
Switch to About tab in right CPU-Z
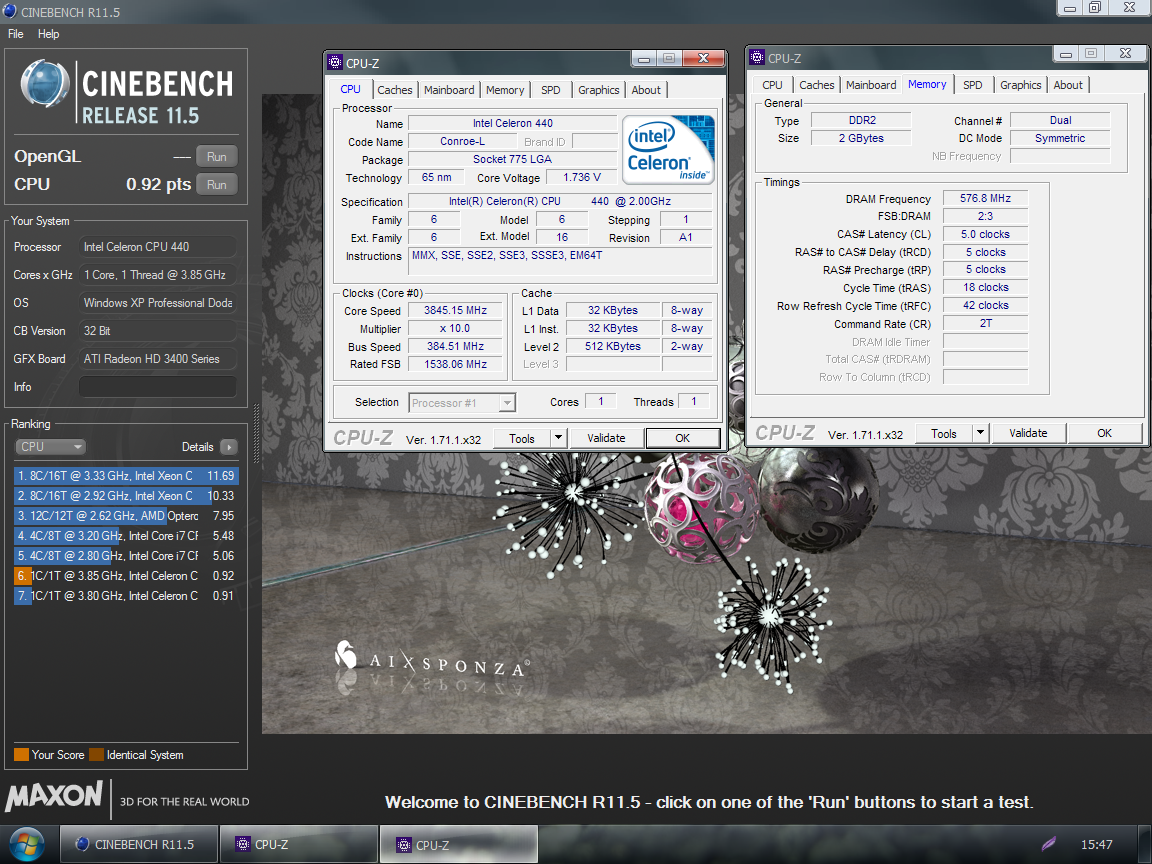1068,84
